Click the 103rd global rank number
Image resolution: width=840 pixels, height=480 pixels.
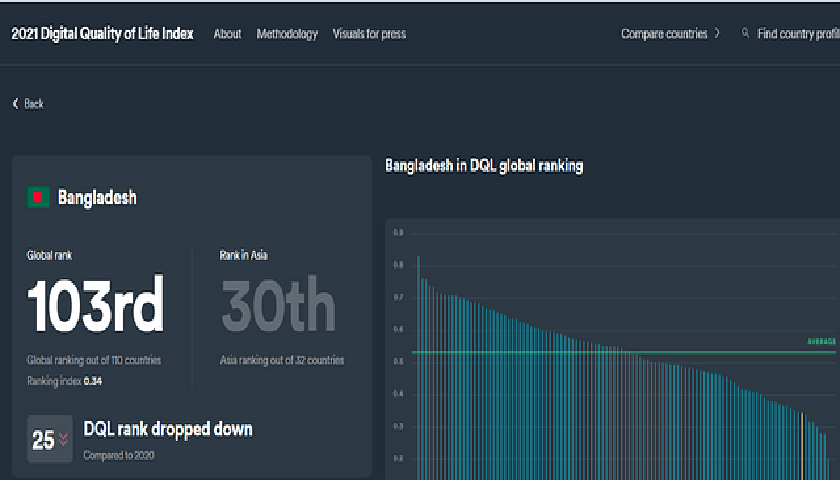[x=95, y=305]
